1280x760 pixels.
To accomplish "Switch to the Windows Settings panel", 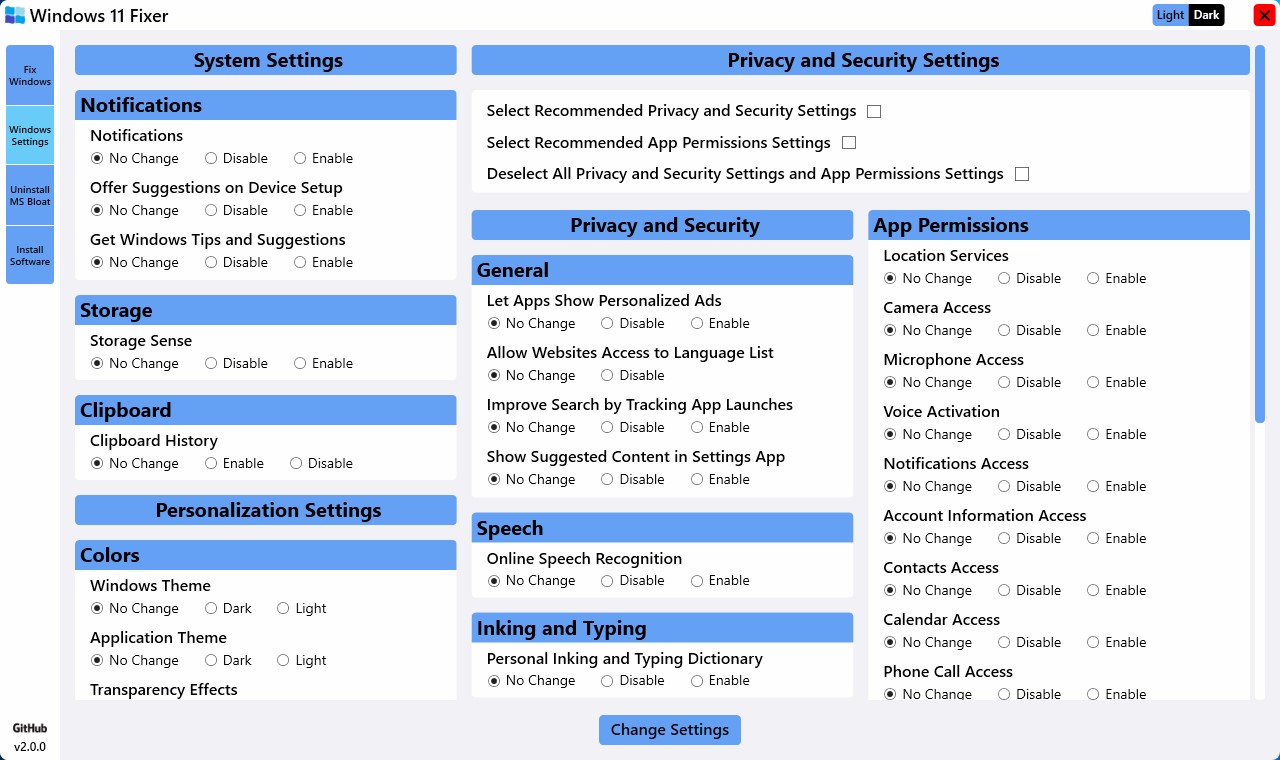I will 30,134.
